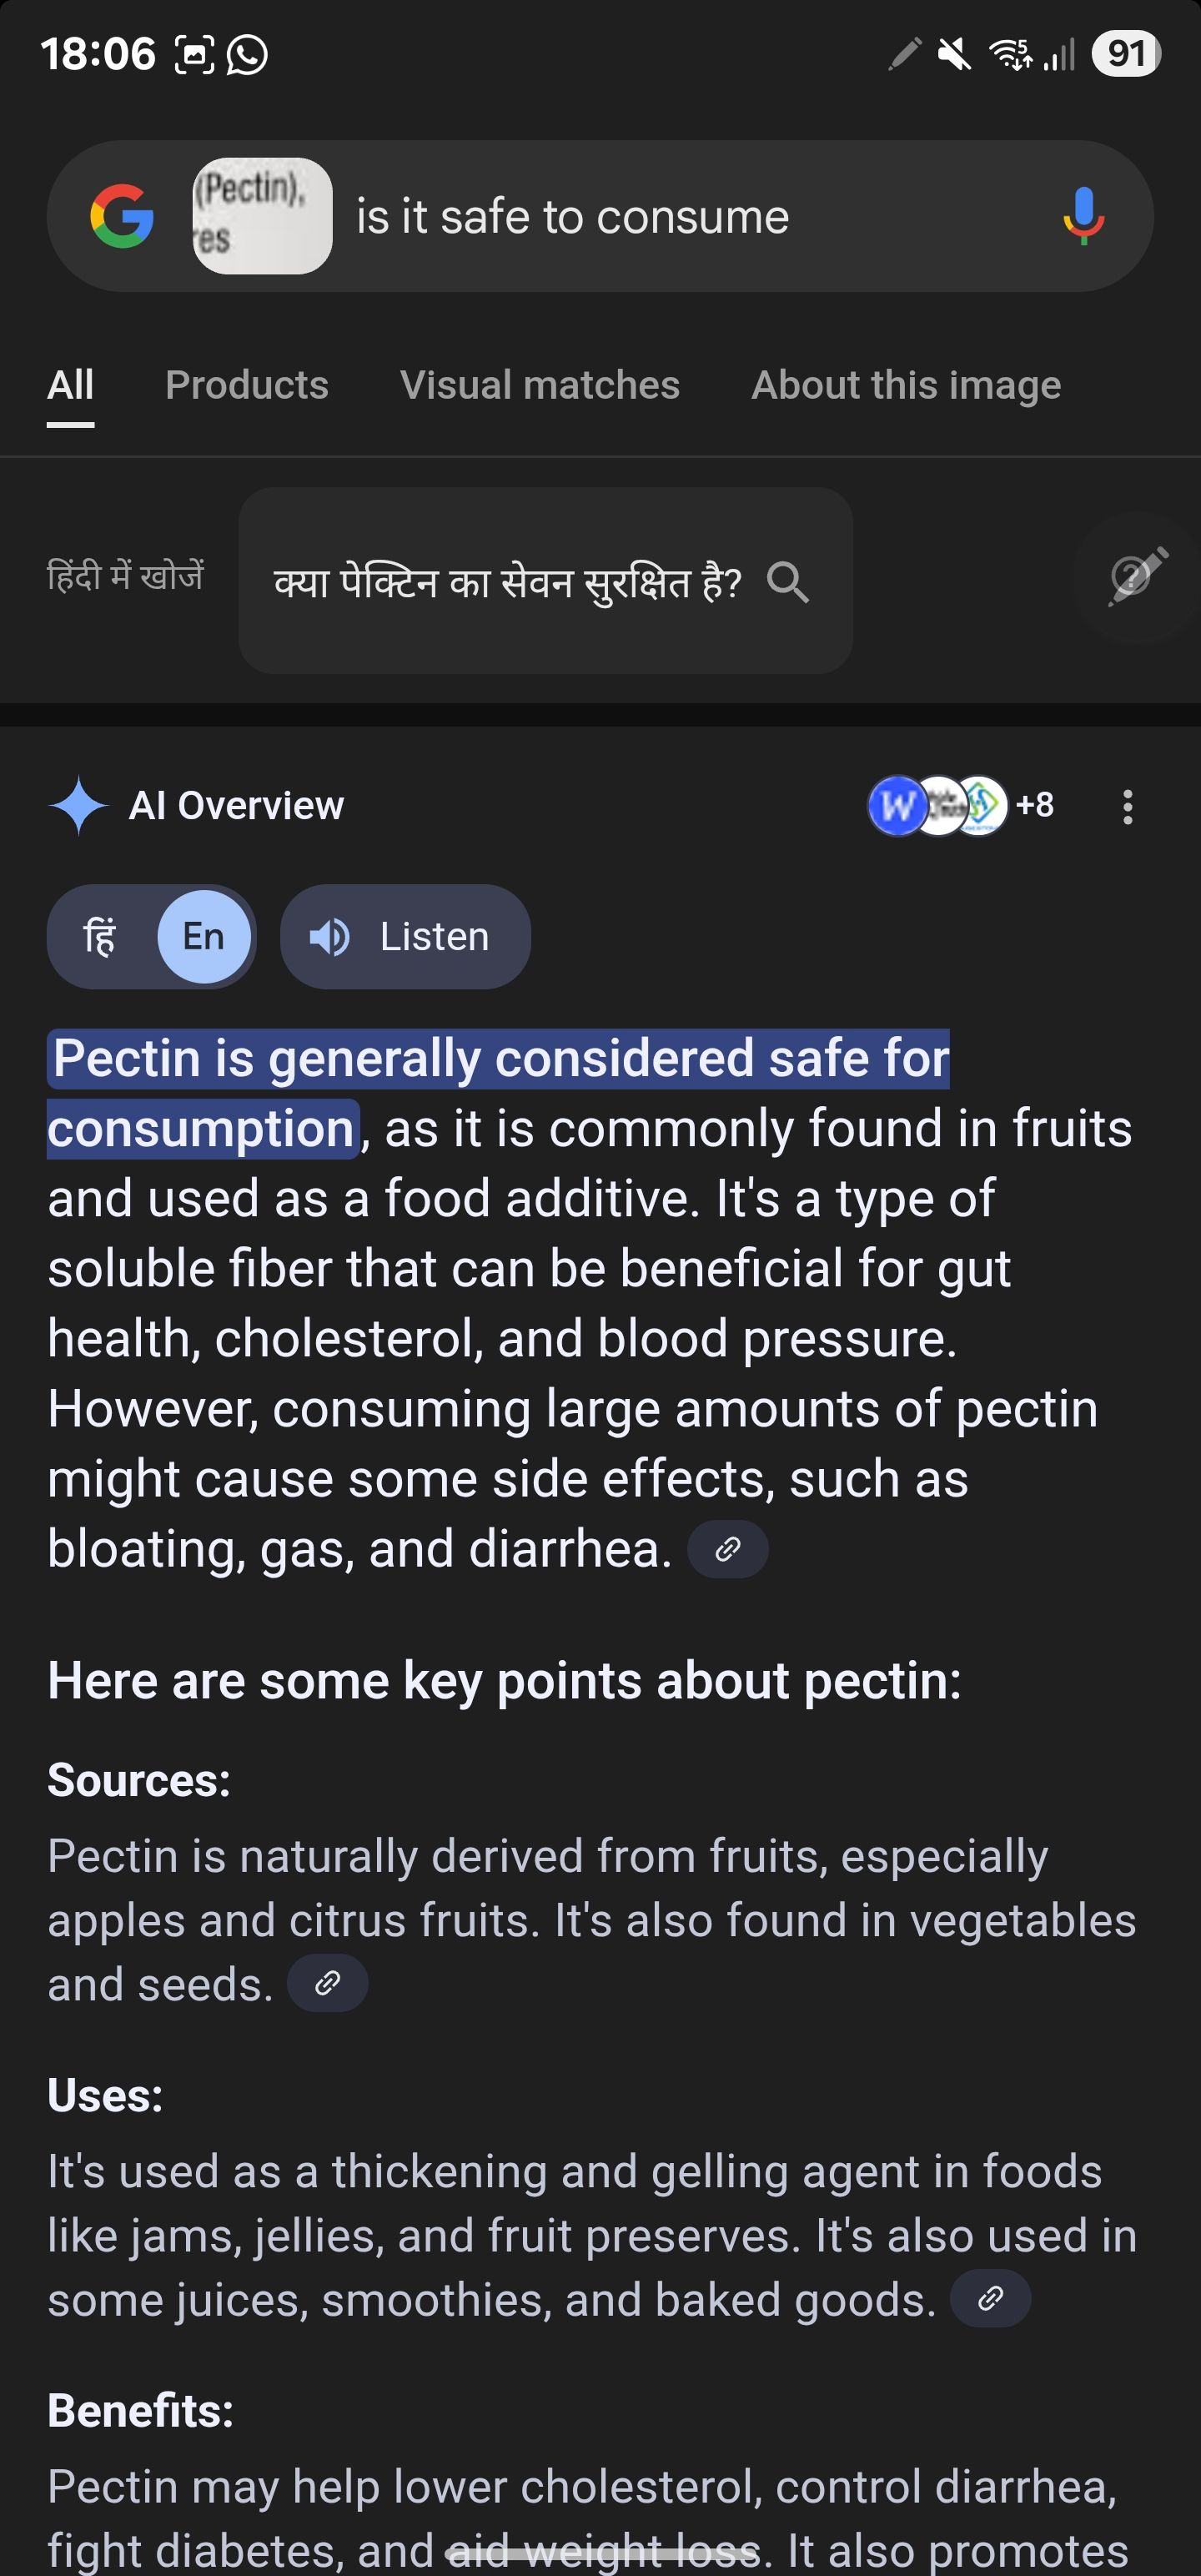Viewport: 1201px width, 2576px height.
Task: Open the Pectin image thumbnail in search bar
Action: click(262, 216)
